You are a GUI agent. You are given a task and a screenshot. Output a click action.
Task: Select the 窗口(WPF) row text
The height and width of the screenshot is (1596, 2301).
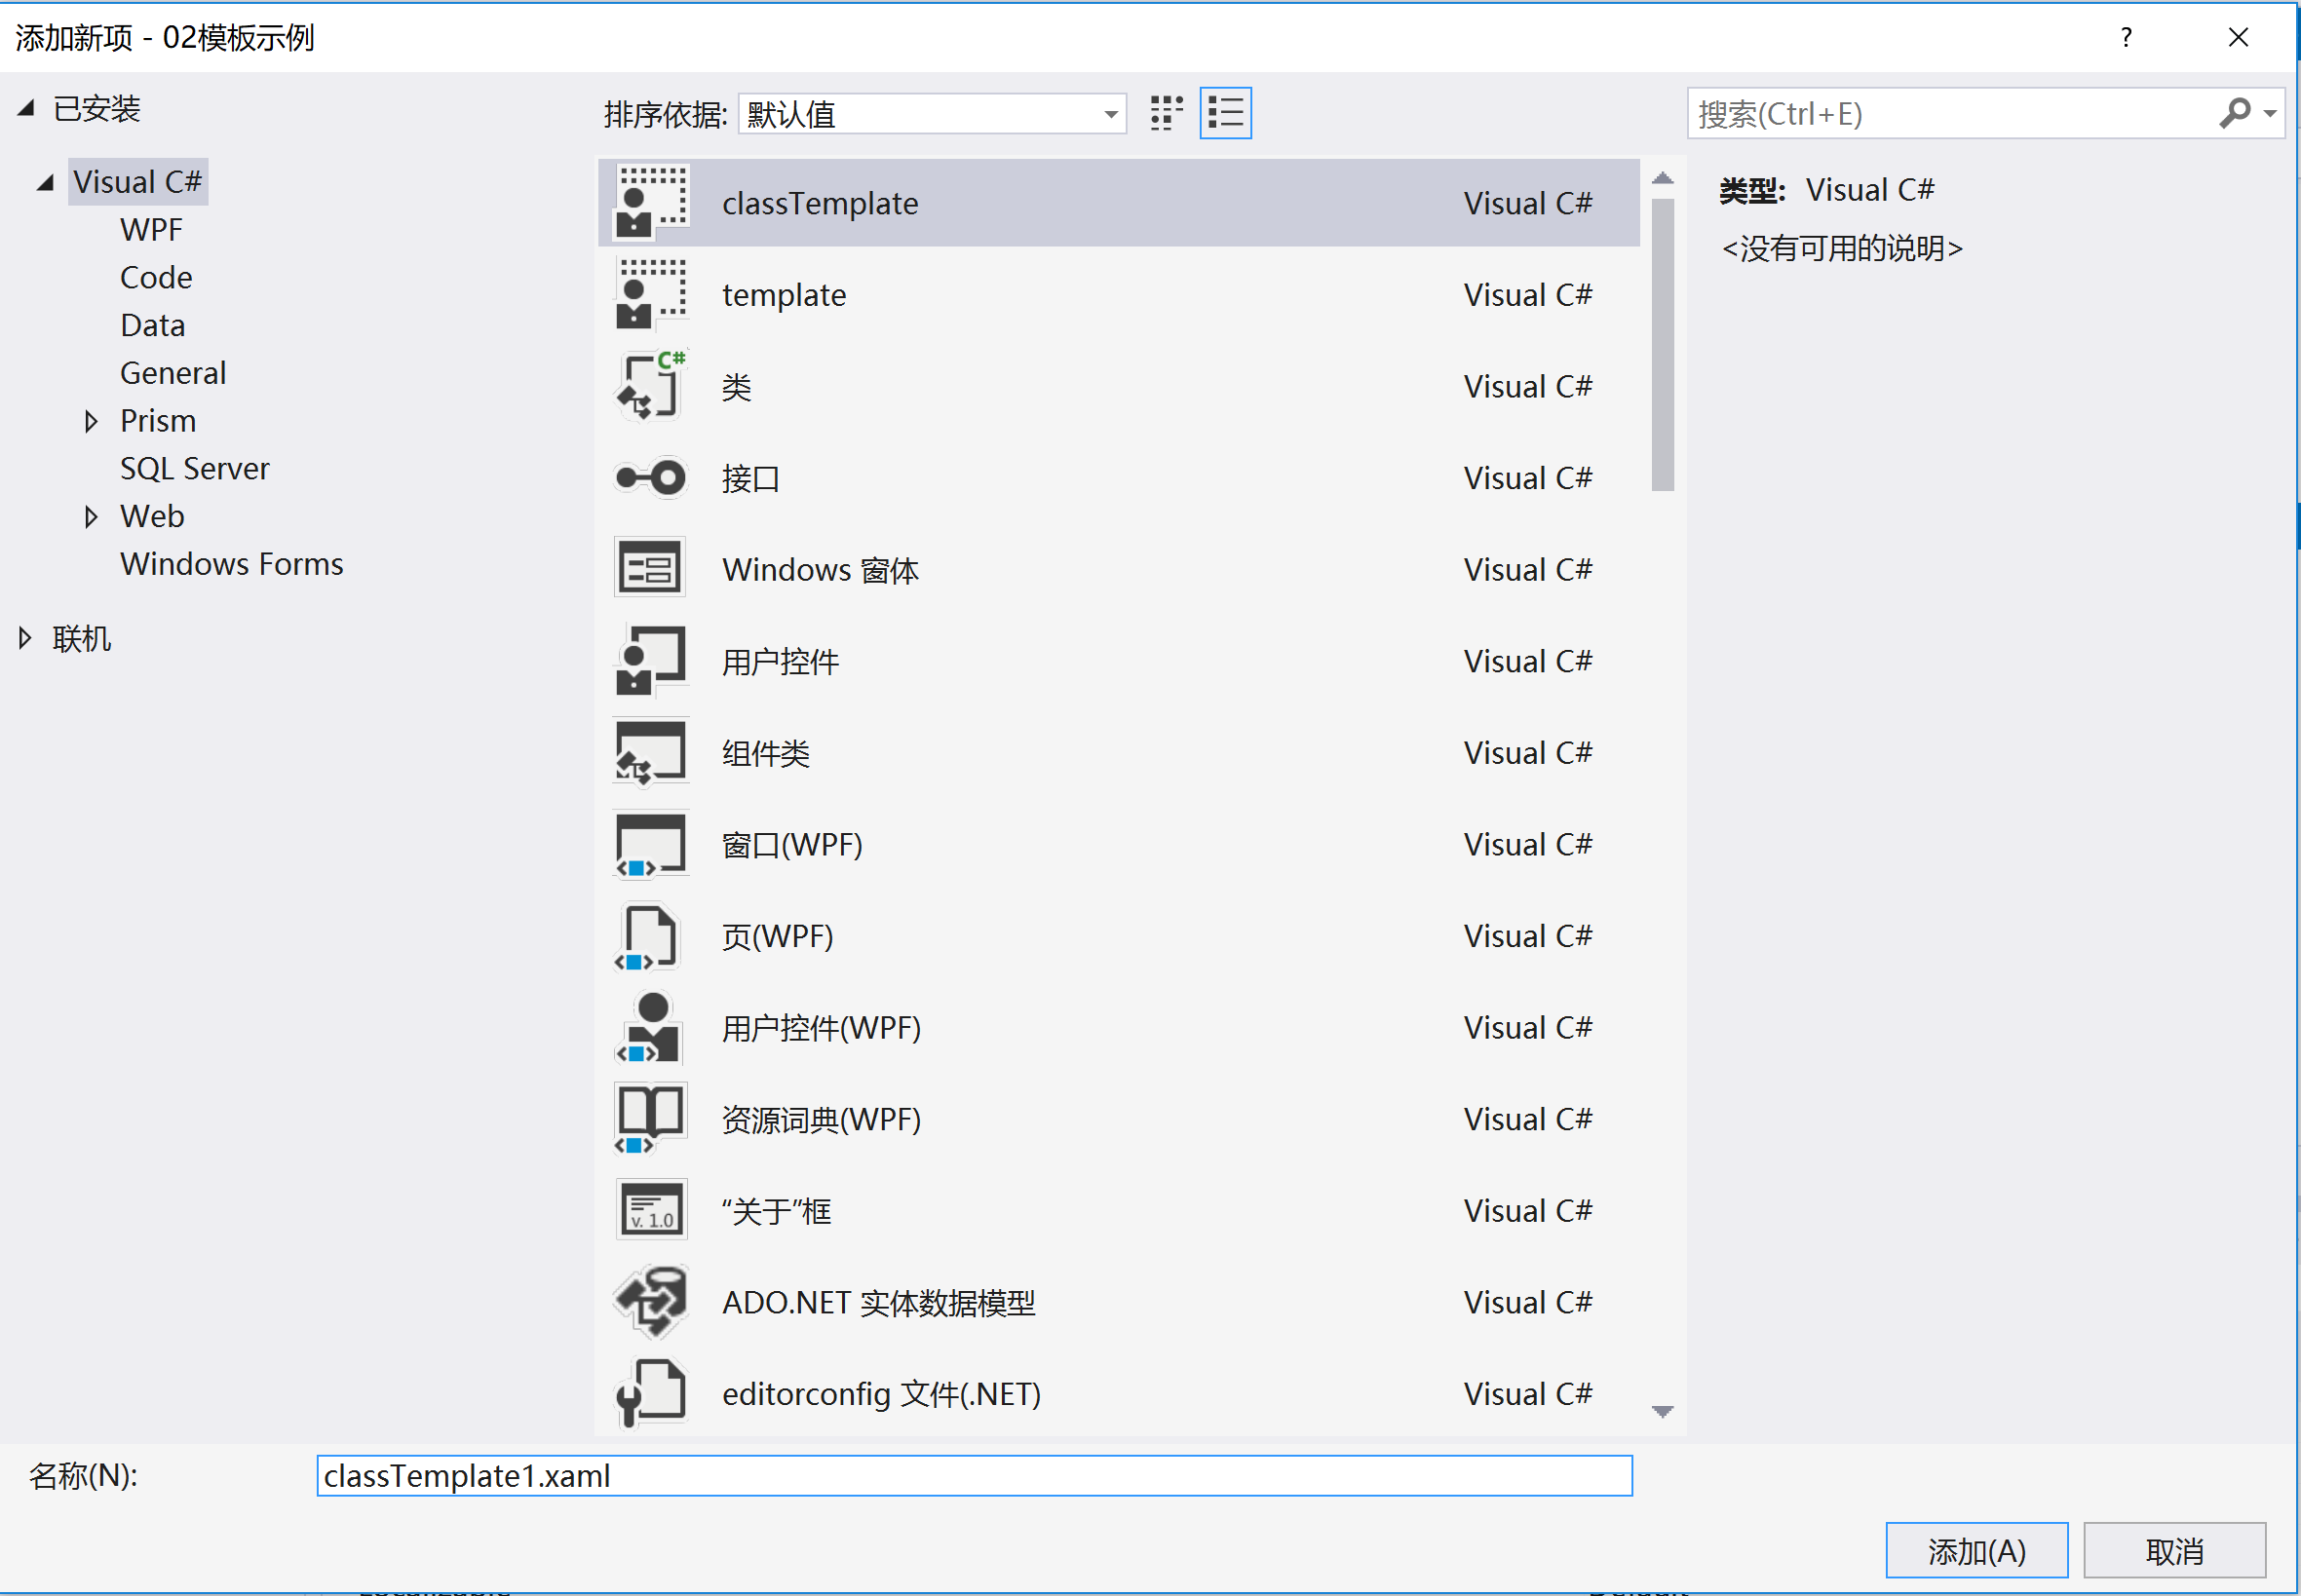(x=792, y=845)
